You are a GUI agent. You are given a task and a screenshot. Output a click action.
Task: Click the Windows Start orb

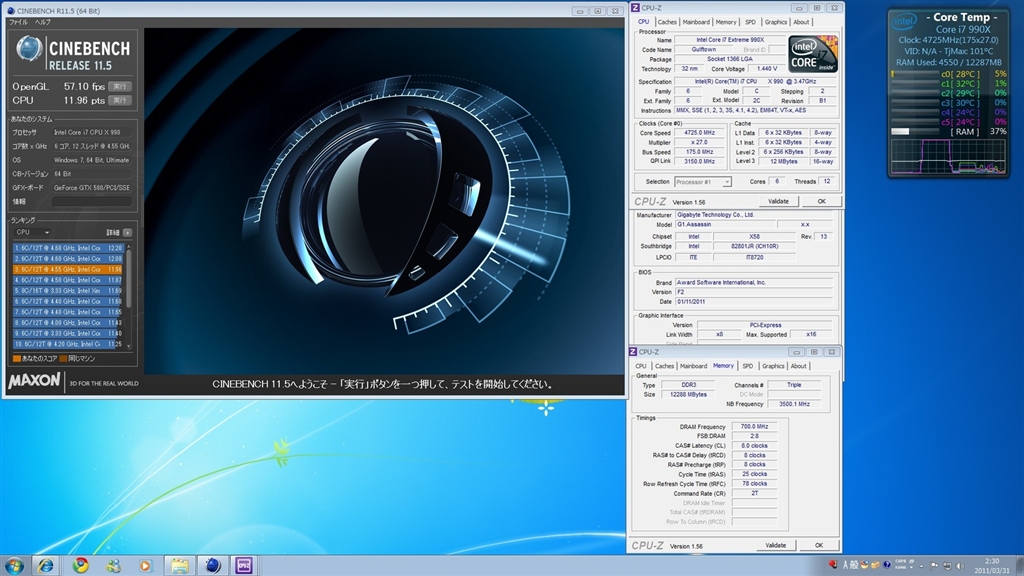coord(16,564)
